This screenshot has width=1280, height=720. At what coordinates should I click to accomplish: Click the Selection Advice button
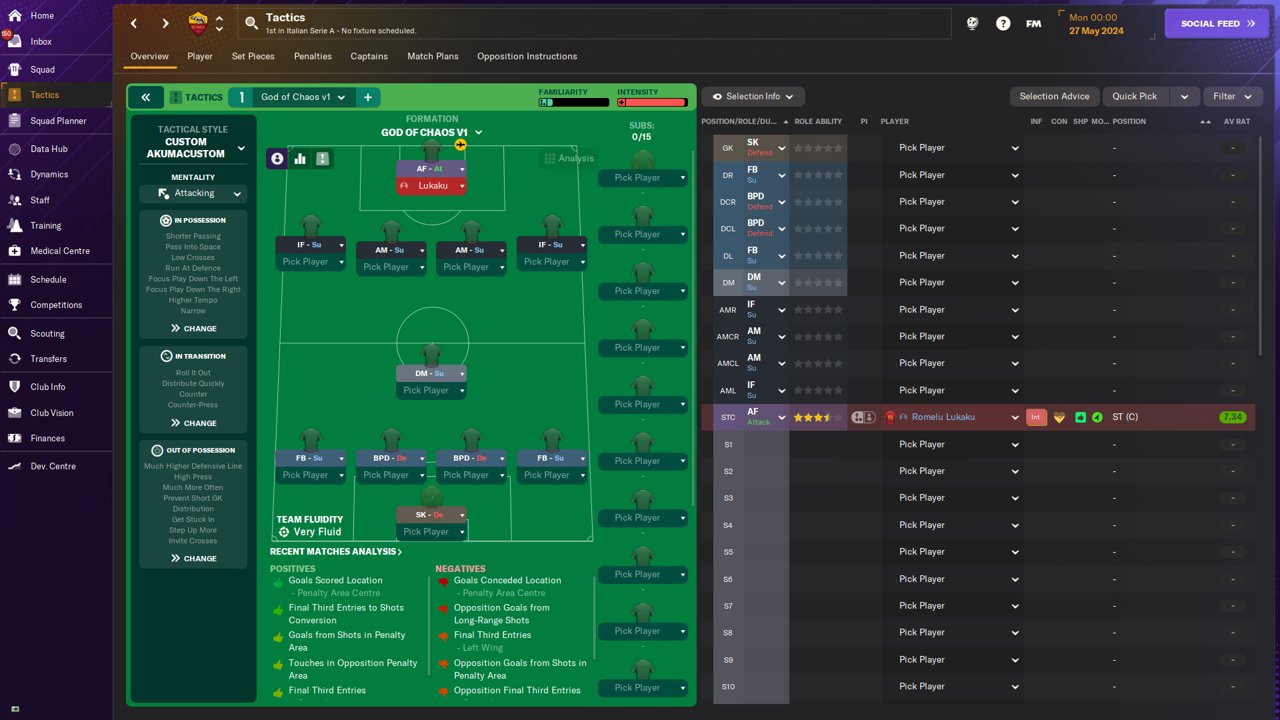tap(1055, 96)
